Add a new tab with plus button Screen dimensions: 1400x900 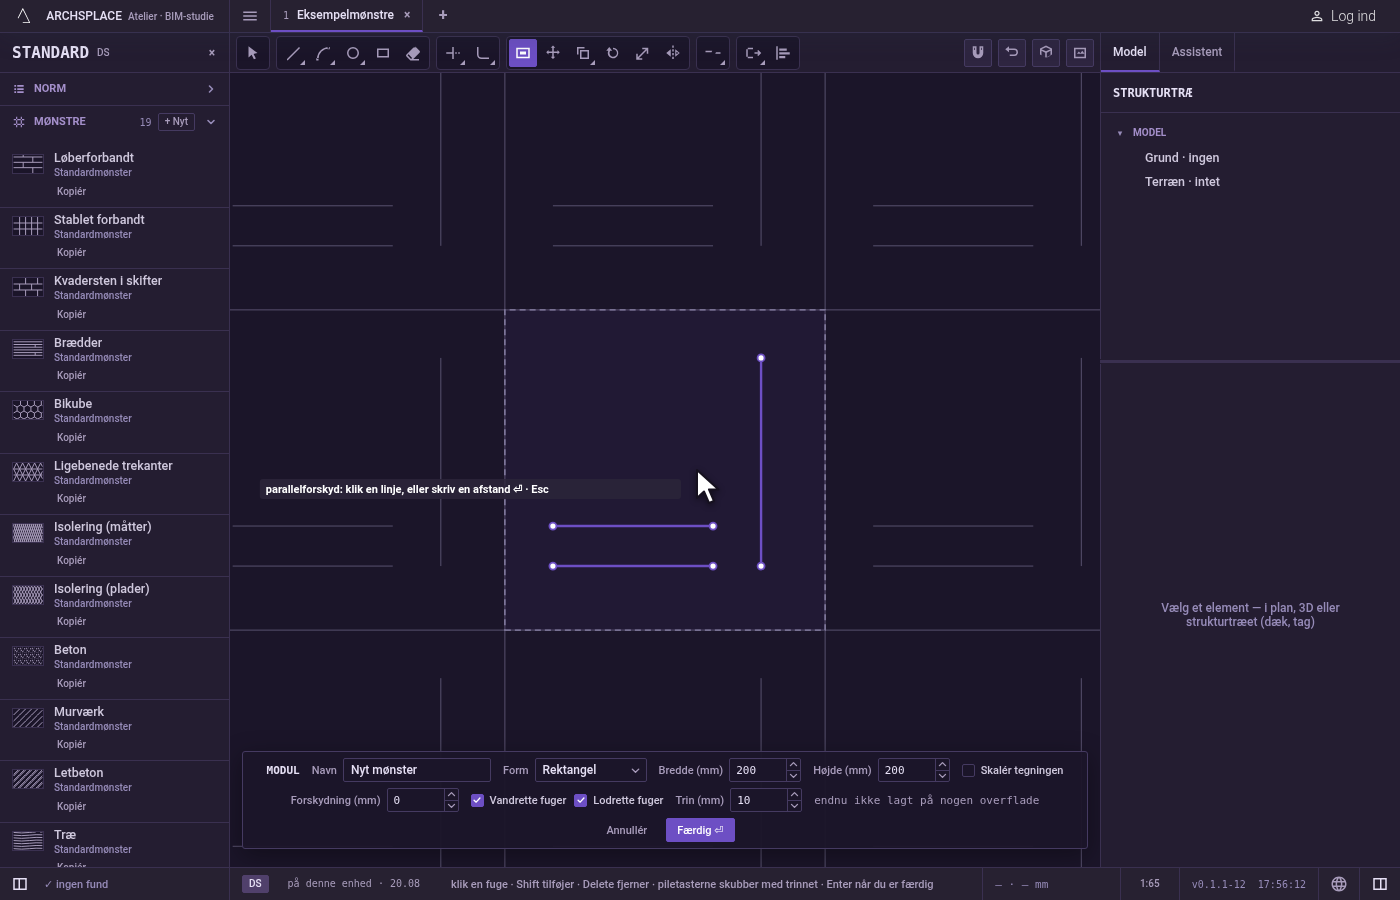coord(443,15)
